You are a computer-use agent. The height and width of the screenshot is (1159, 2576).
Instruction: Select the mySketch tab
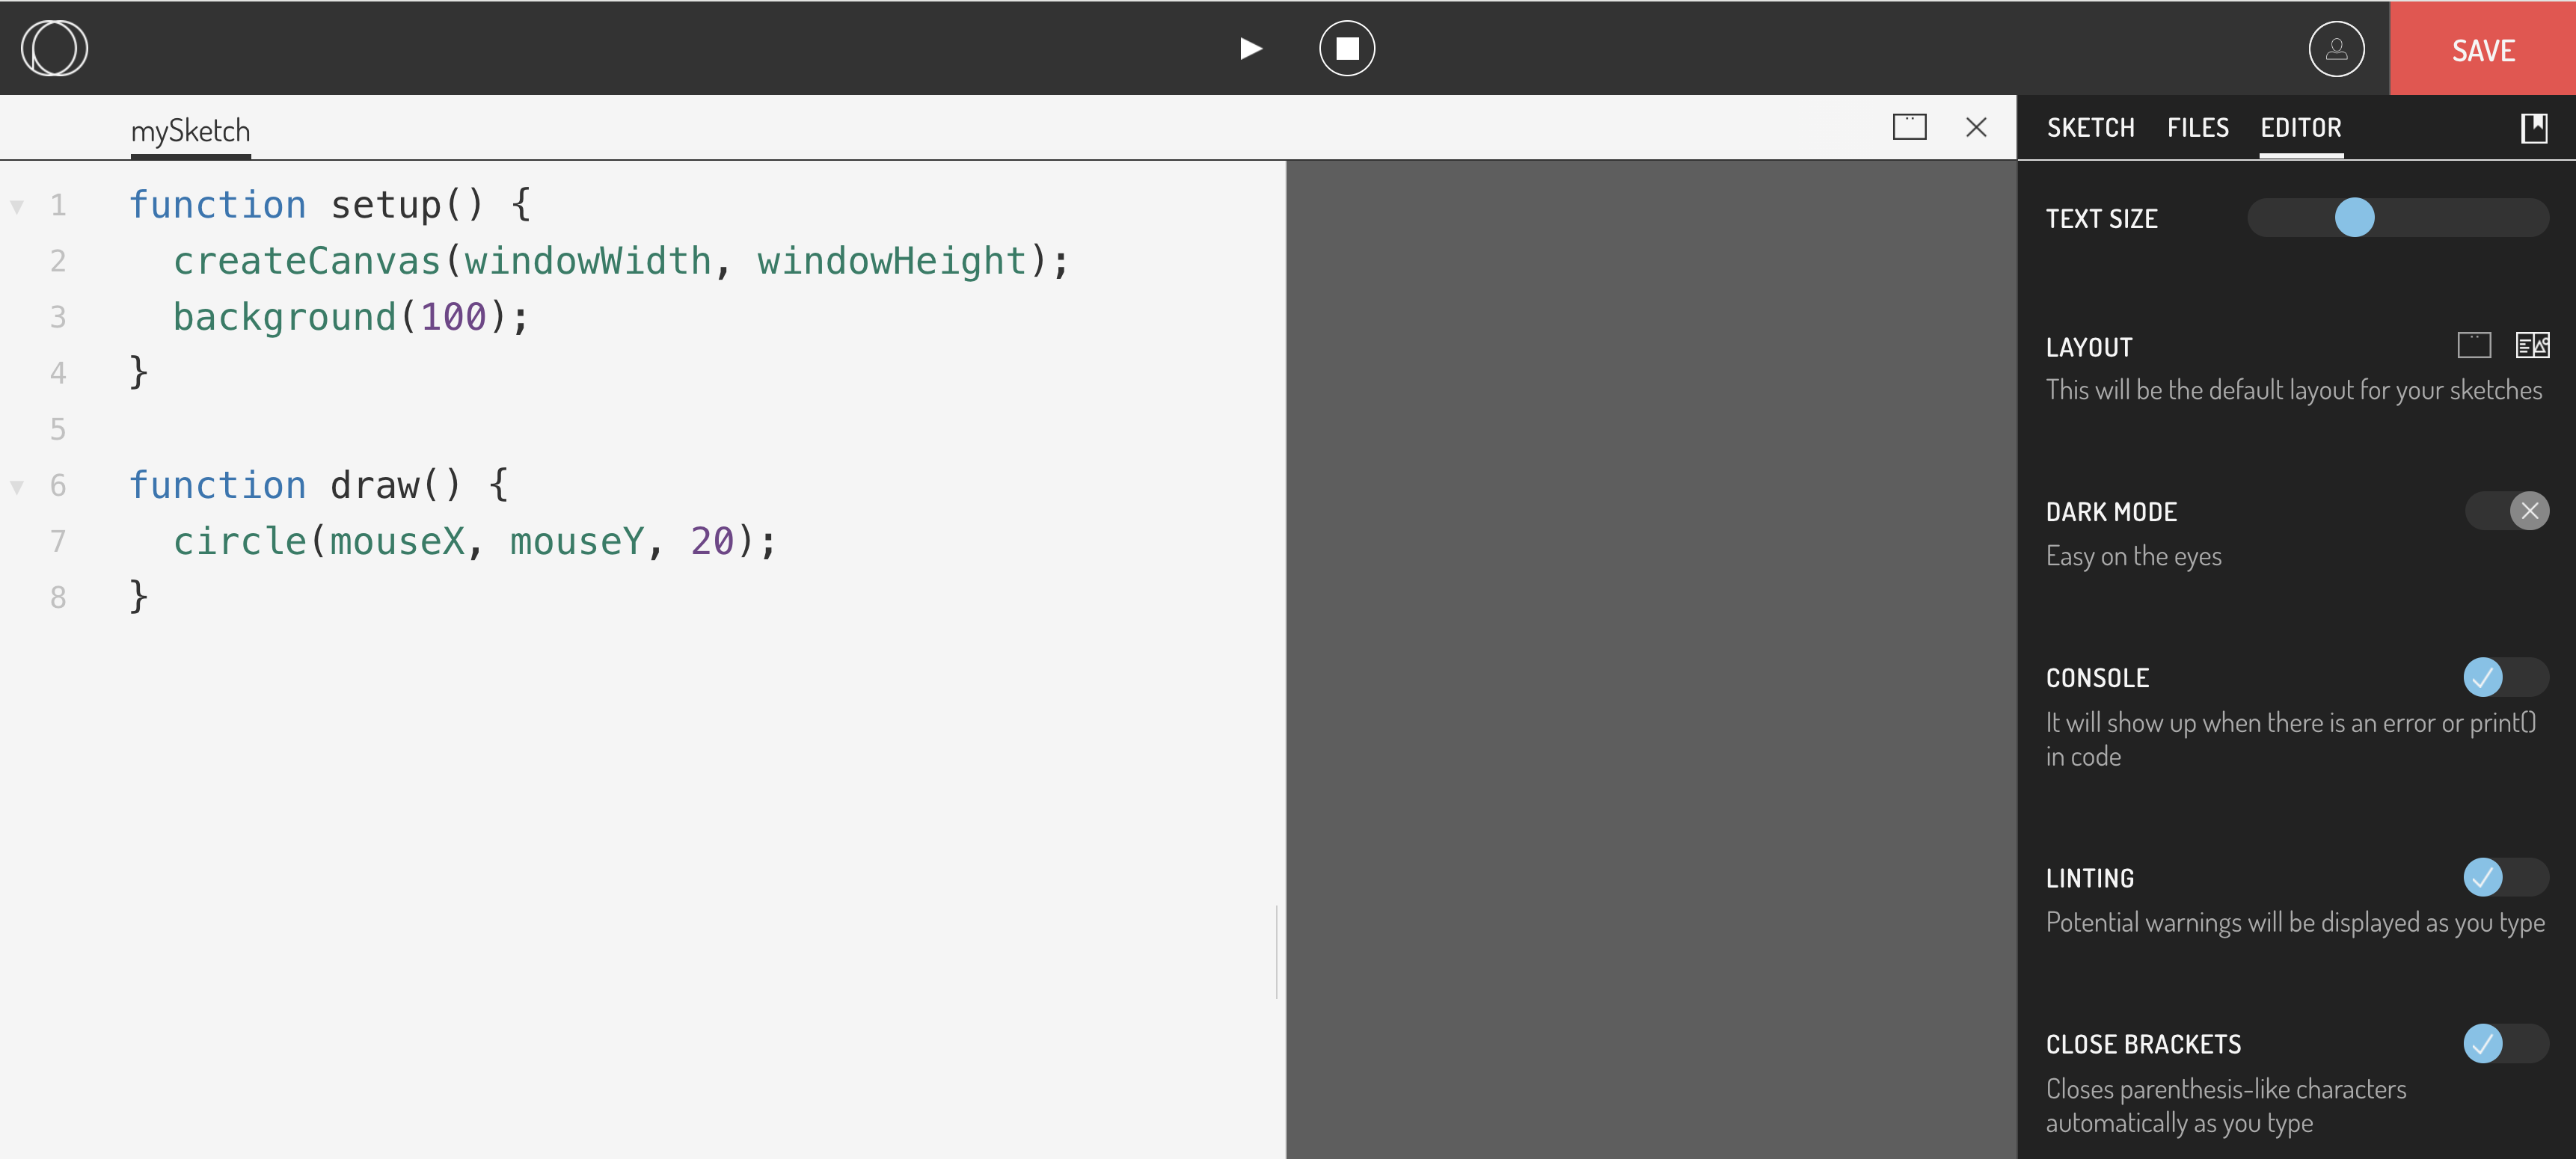click(x=191, y=128)
